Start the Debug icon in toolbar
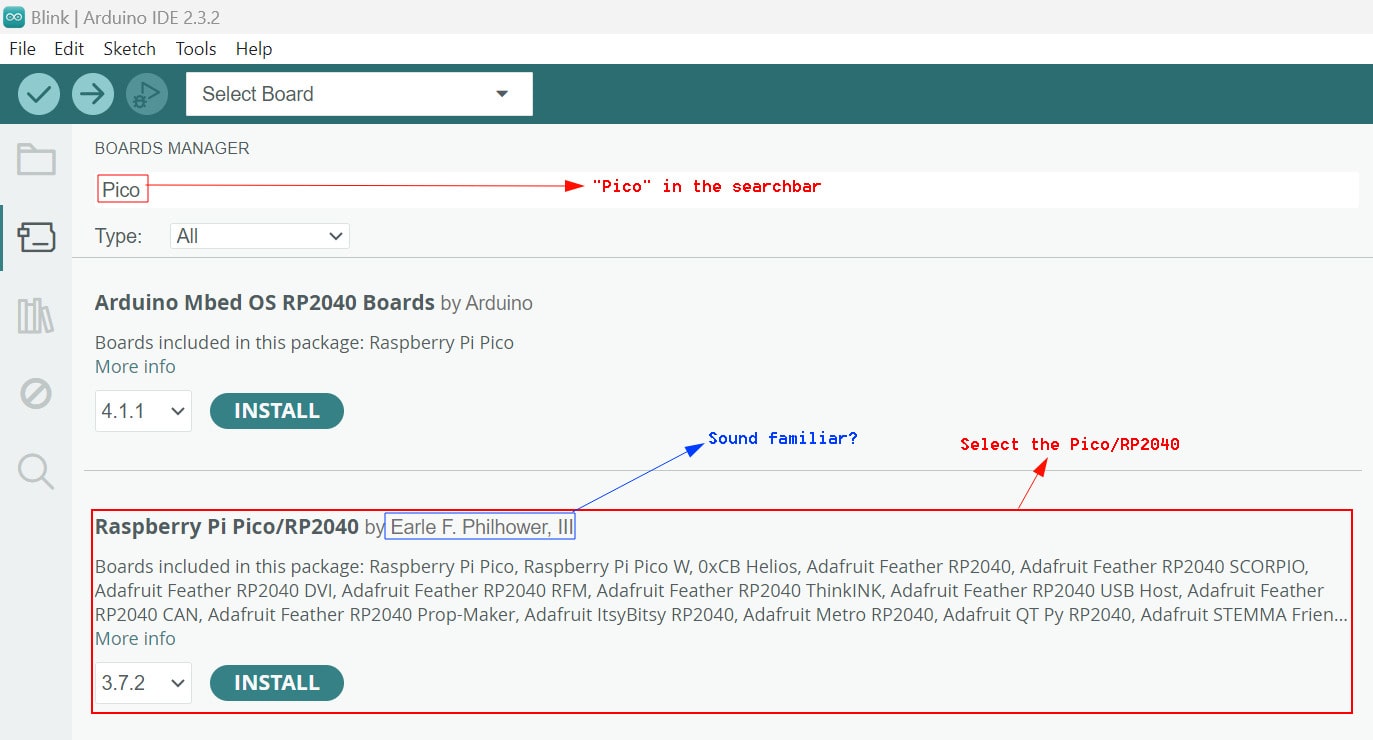The height and width of the screenshot is (740, 1373). (x=147, y=94)
